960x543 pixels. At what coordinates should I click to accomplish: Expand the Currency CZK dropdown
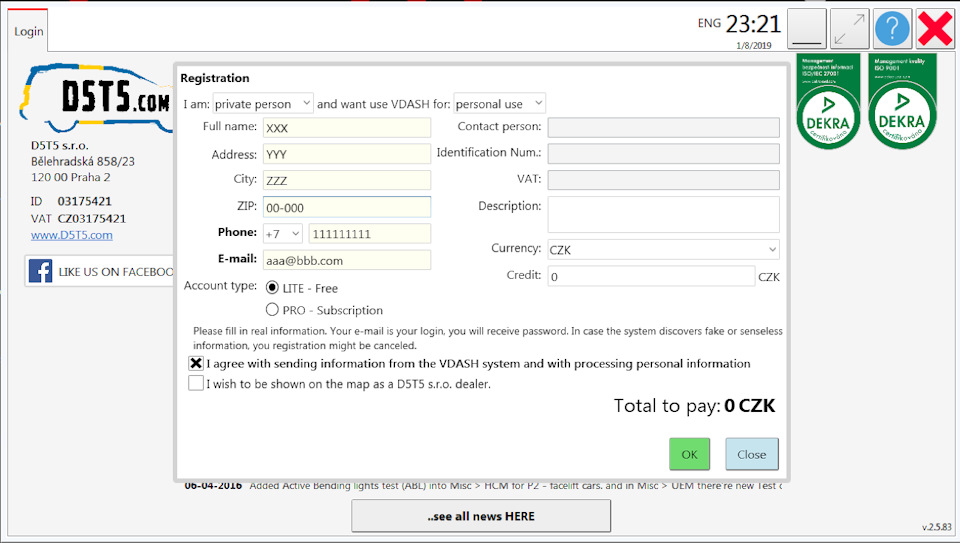click(663, 249)
